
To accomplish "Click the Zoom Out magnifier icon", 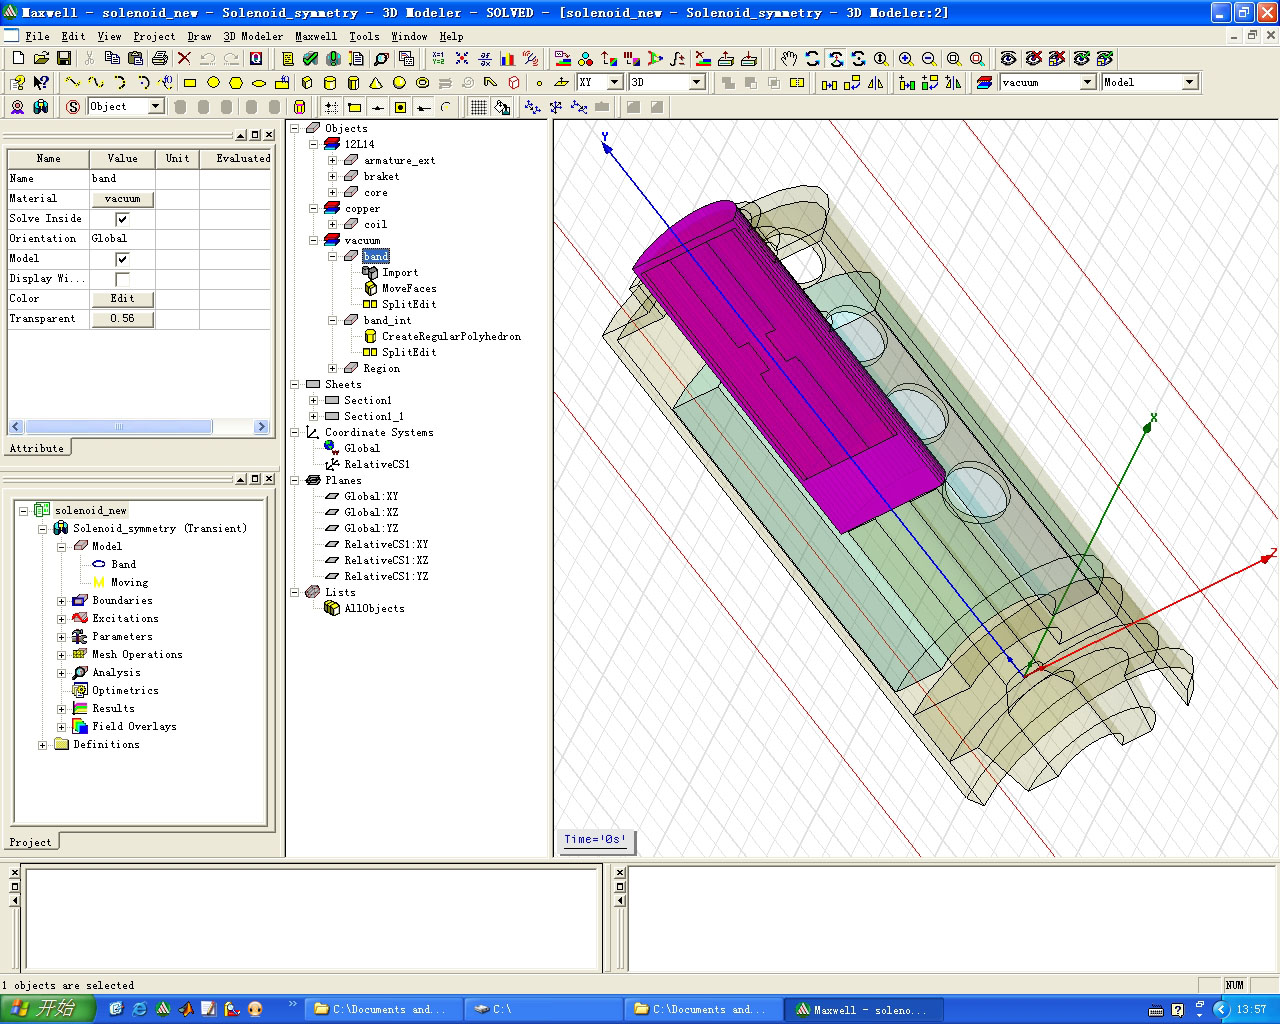I will pyautogui.click(x=928, y=59).
